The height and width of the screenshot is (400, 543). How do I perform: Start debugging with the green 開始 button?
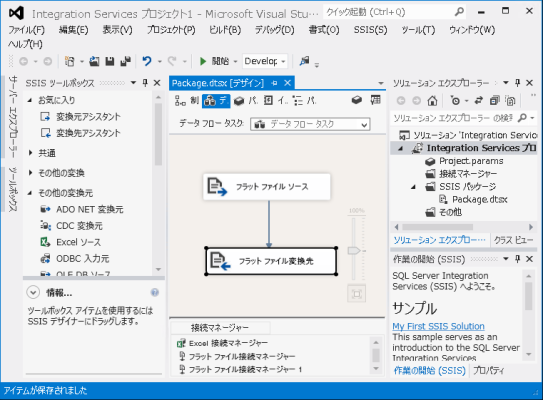[215, 61]
